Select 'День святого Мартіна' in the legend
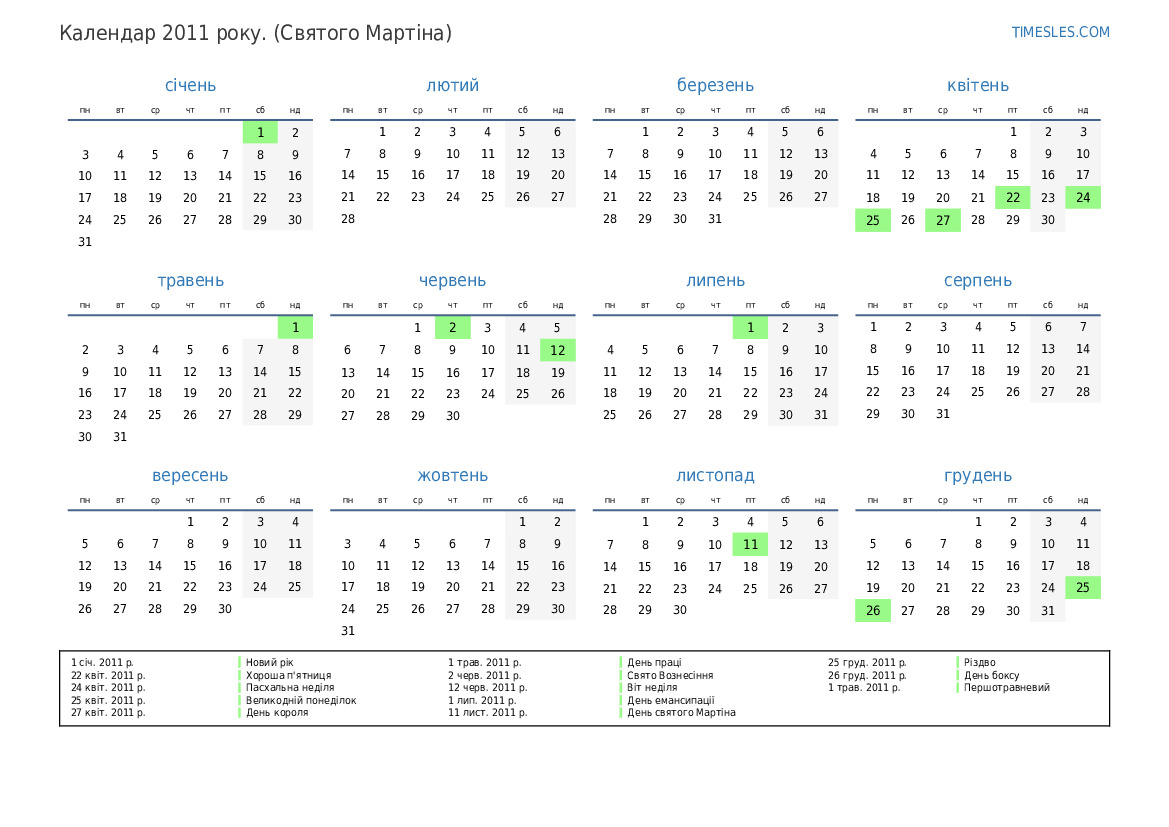 681,712
